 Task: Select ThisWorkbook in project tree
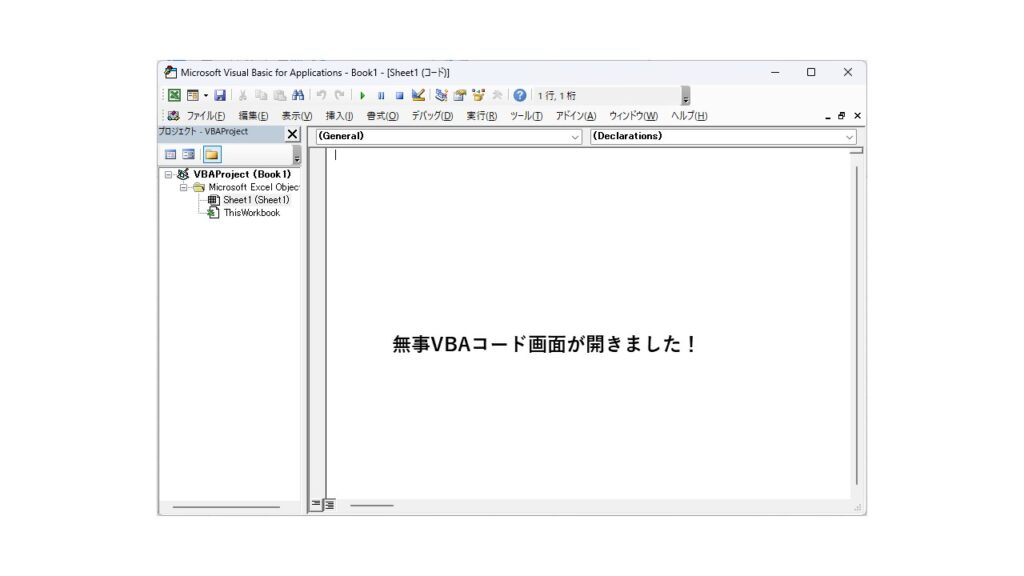tap(251, 213)
